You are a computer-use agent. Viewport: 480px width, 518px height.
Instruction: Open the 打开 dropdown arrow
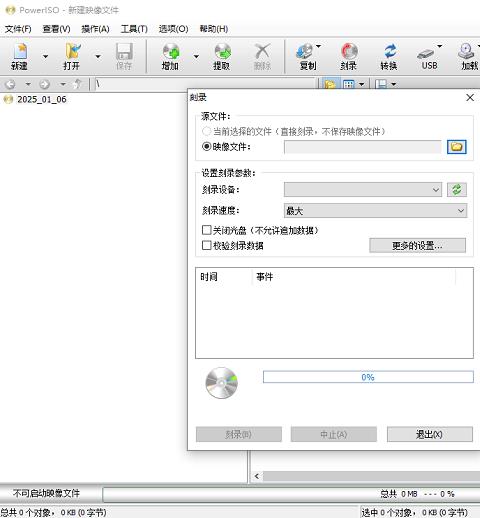point(98,56)
